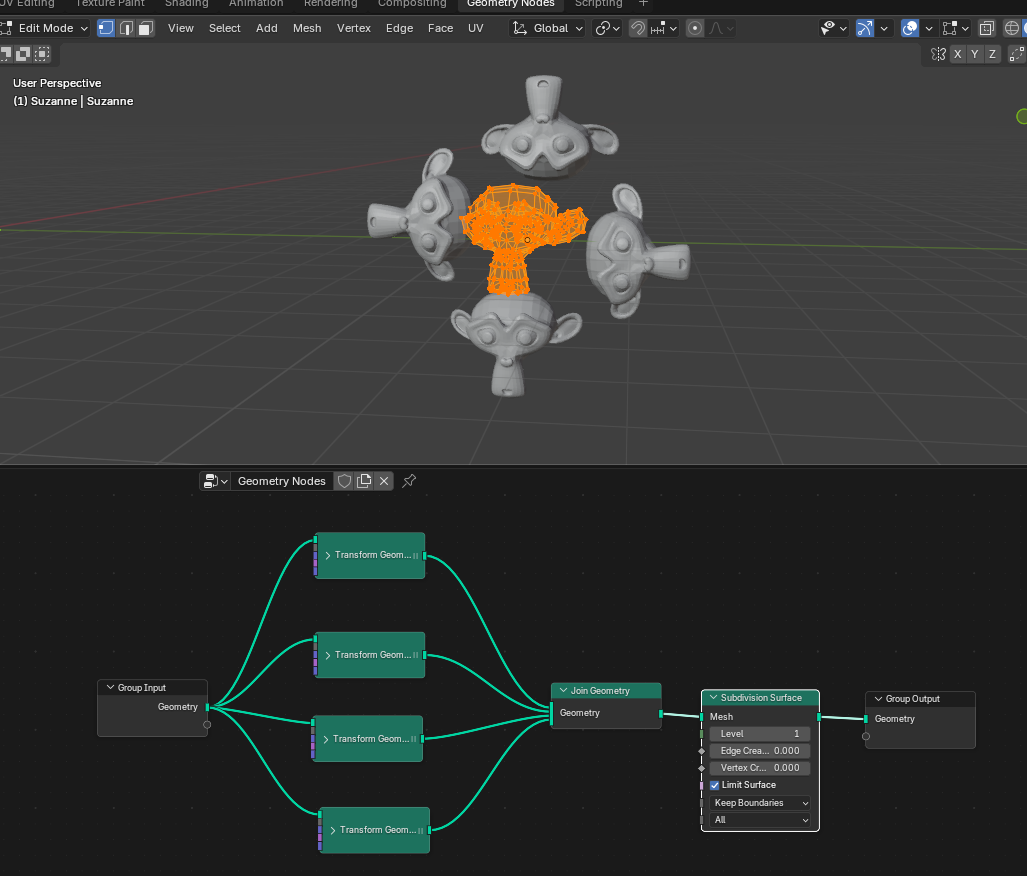Open the pivot point link dropdown
The width and height of the screenshot is (1027, 876).
(607, 28)
